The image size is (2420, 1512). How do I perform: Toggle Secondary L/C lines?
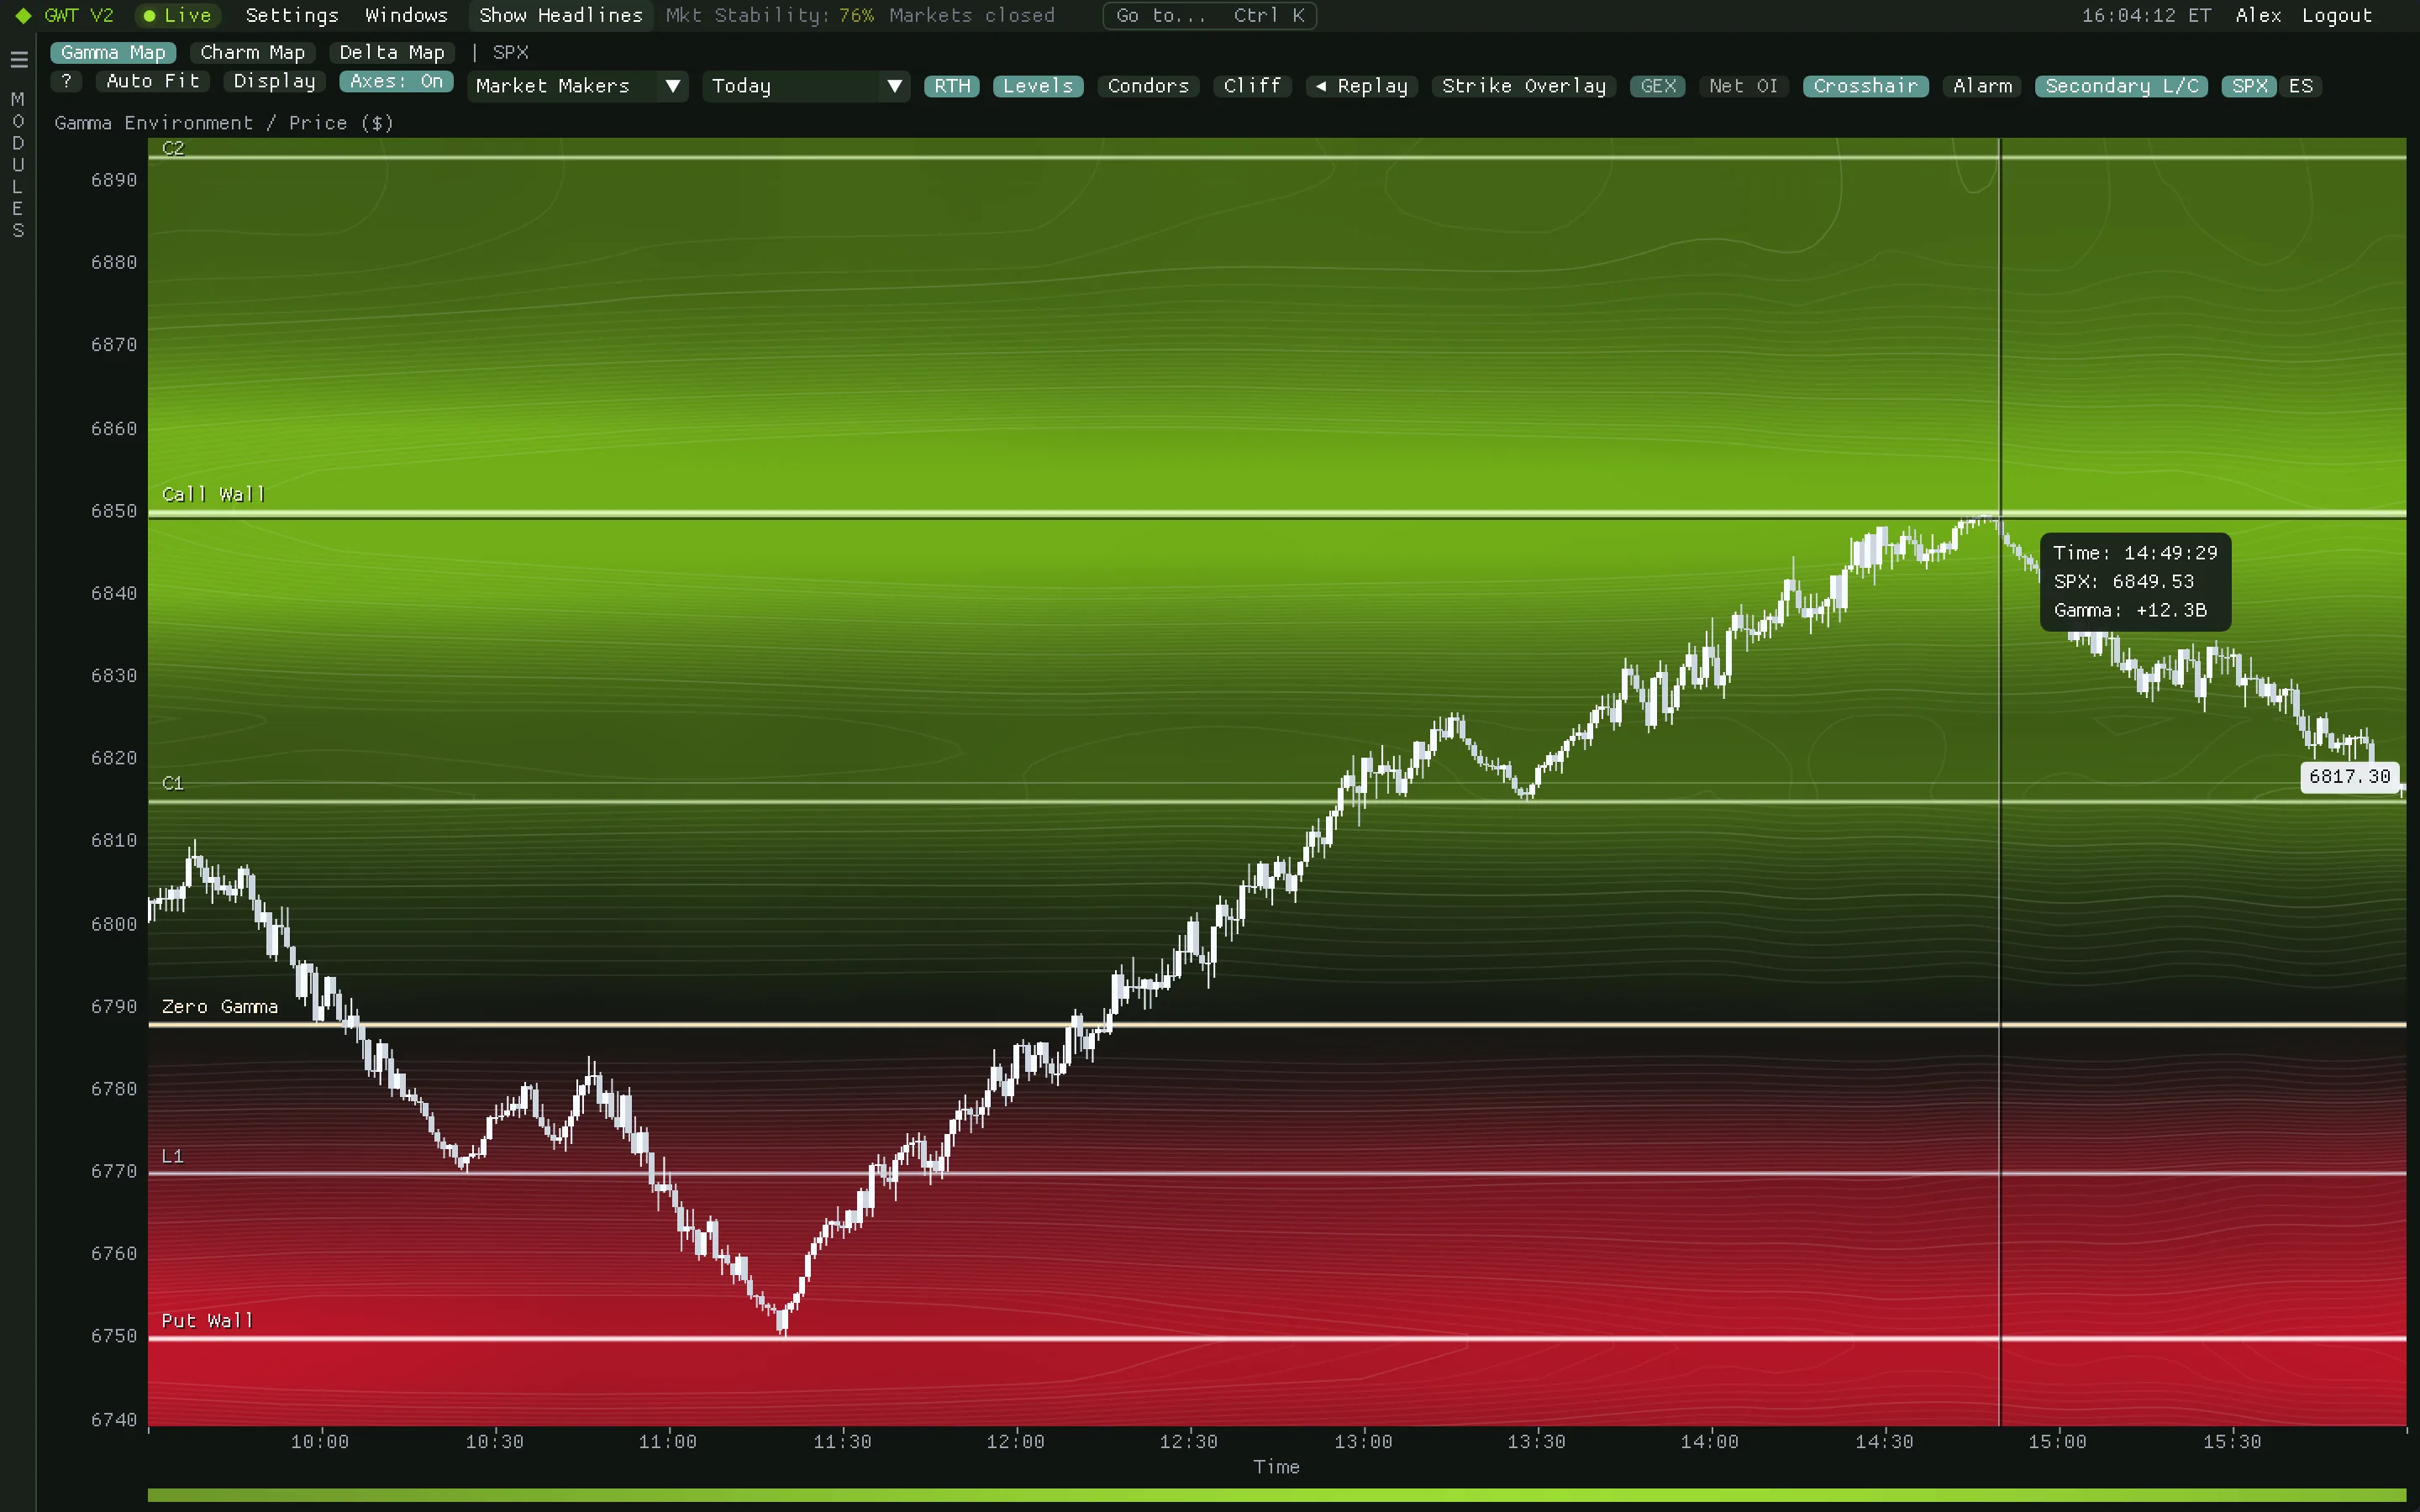2121,86
